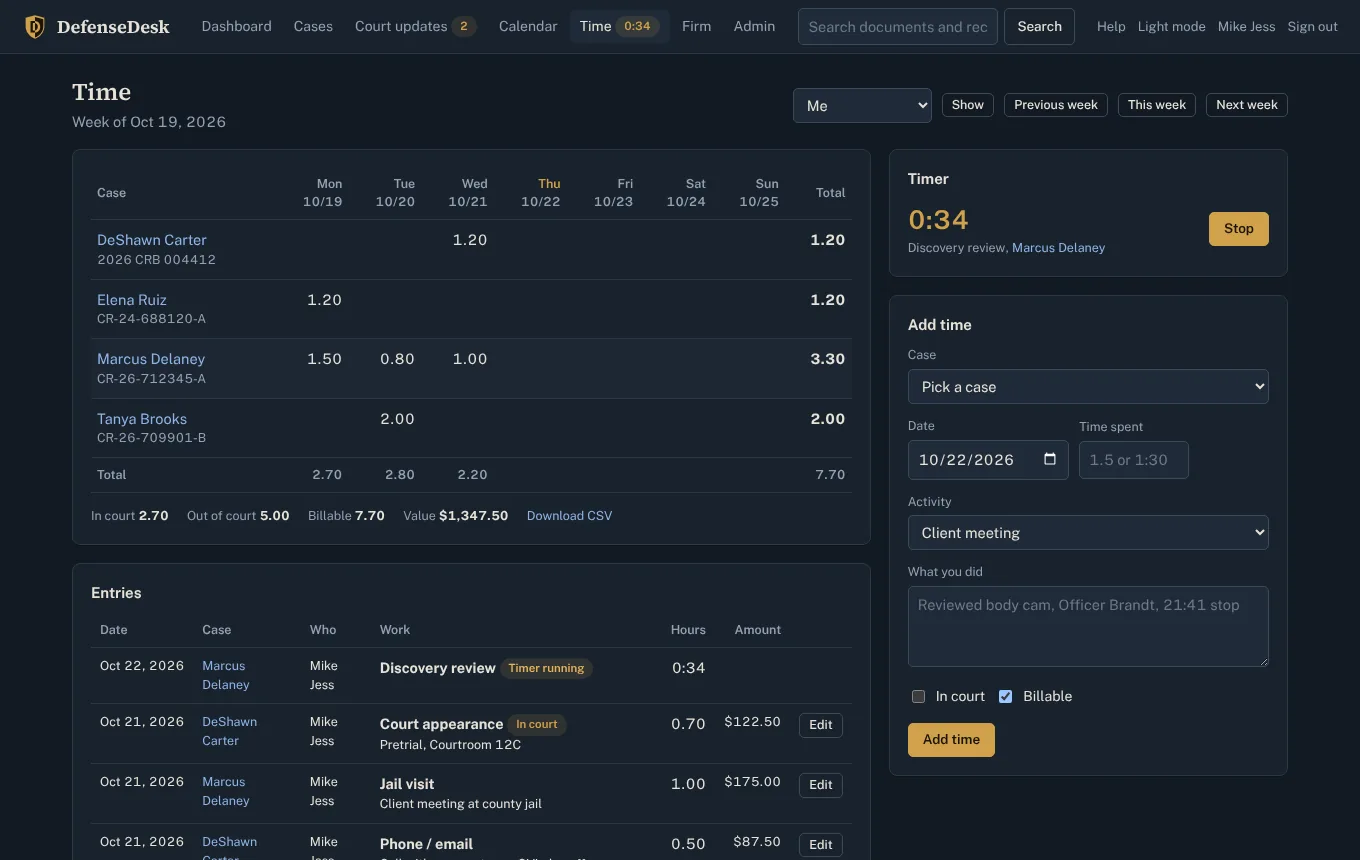1360x860 pixels.
Task: Open the Admin nav item
Action: pos(754,26)
